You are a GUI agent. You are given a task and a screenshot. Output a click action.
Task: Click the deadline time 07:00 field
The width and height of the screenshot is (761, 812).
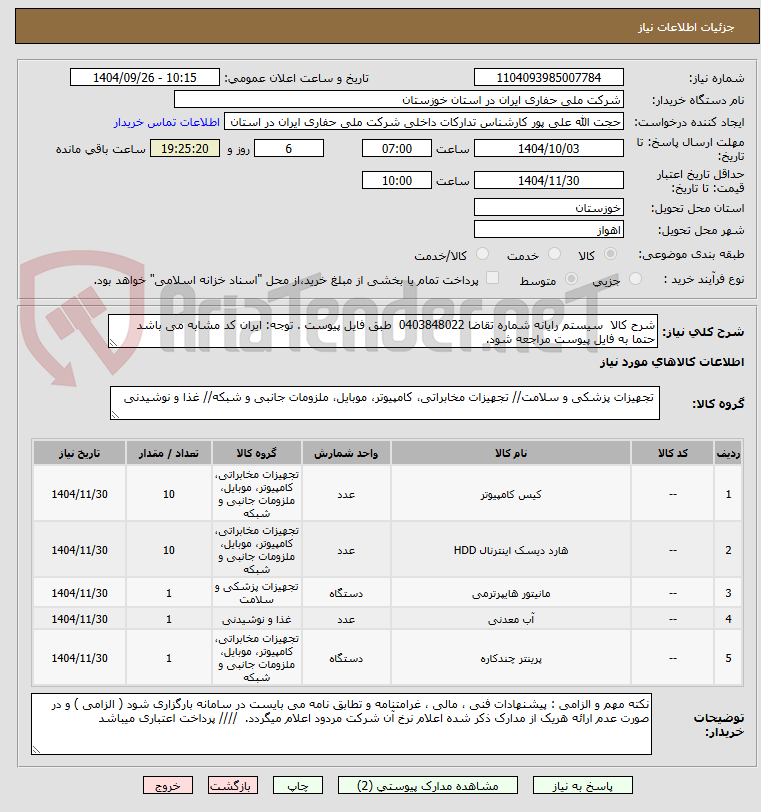tap(397, 149)
